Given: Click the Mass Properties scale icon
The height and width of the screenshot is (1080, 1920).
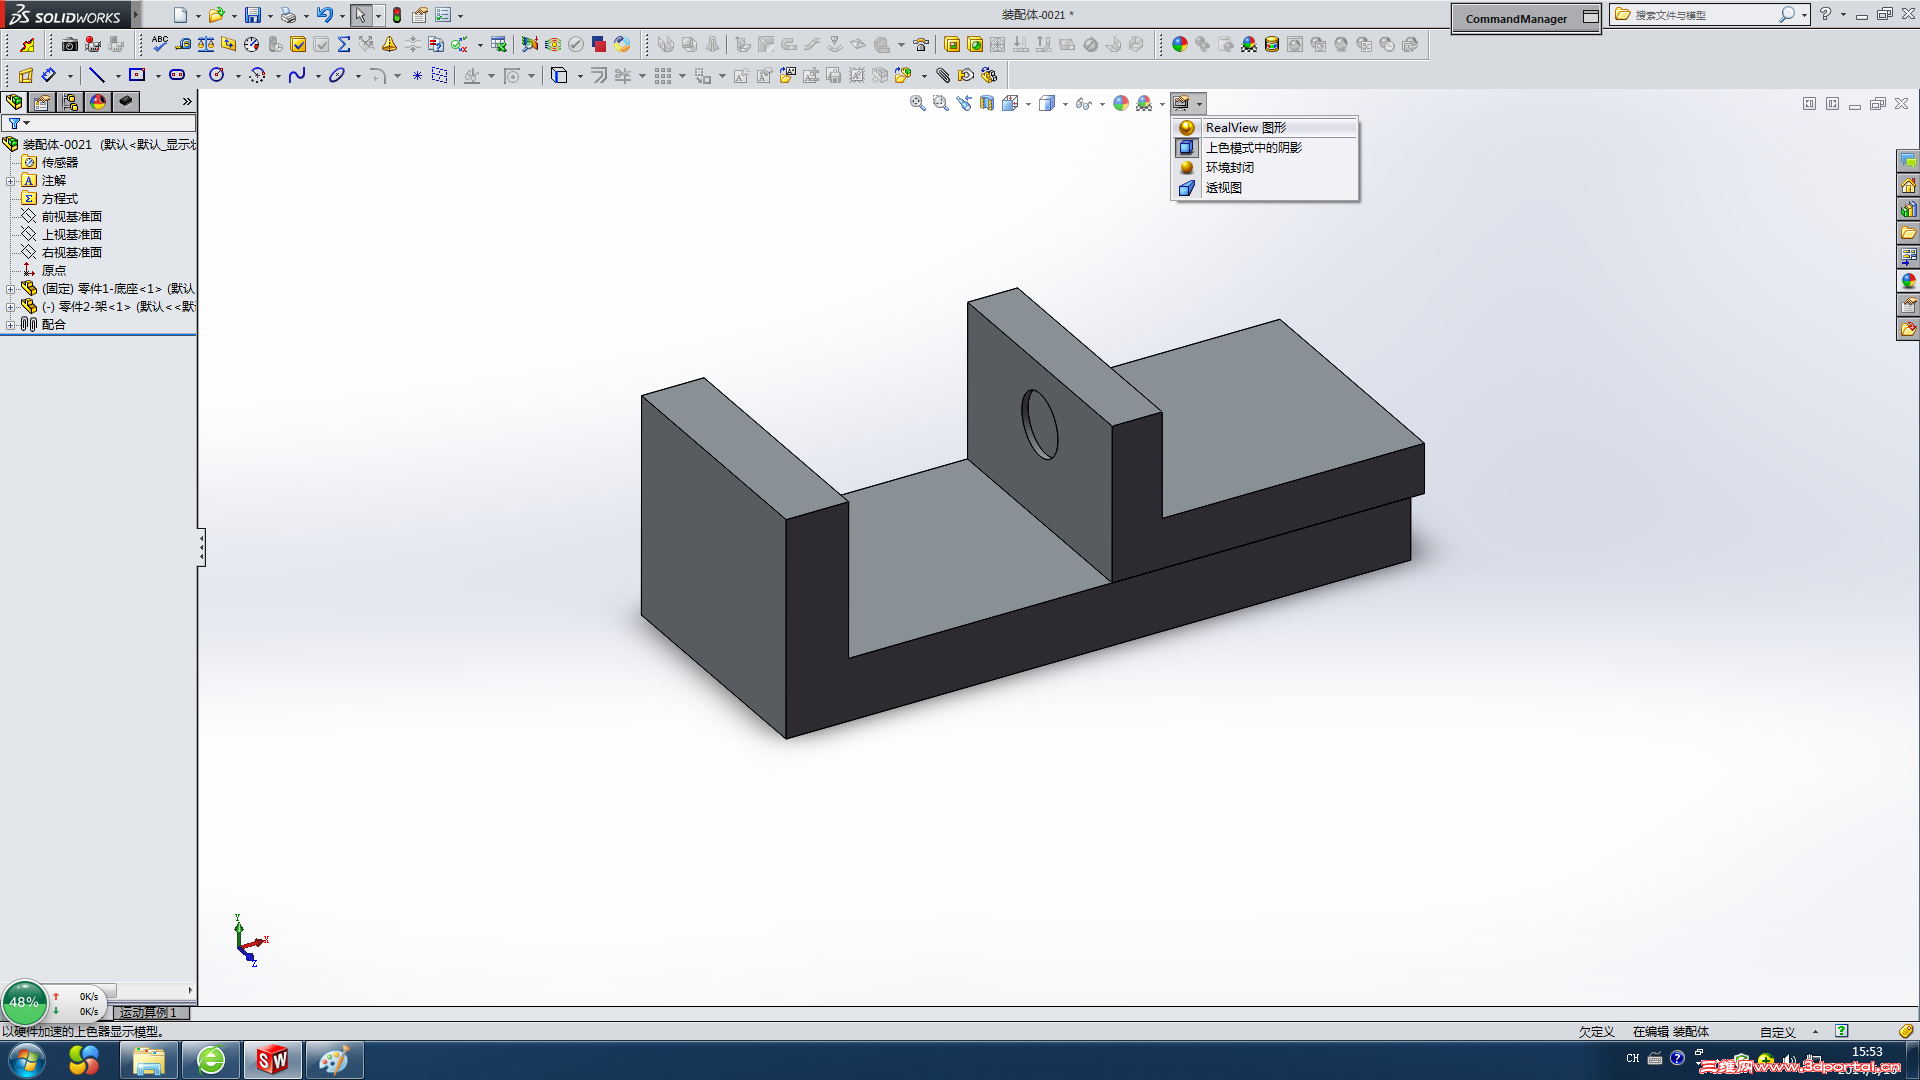Looking at the screenshot, I should point(205,44).
